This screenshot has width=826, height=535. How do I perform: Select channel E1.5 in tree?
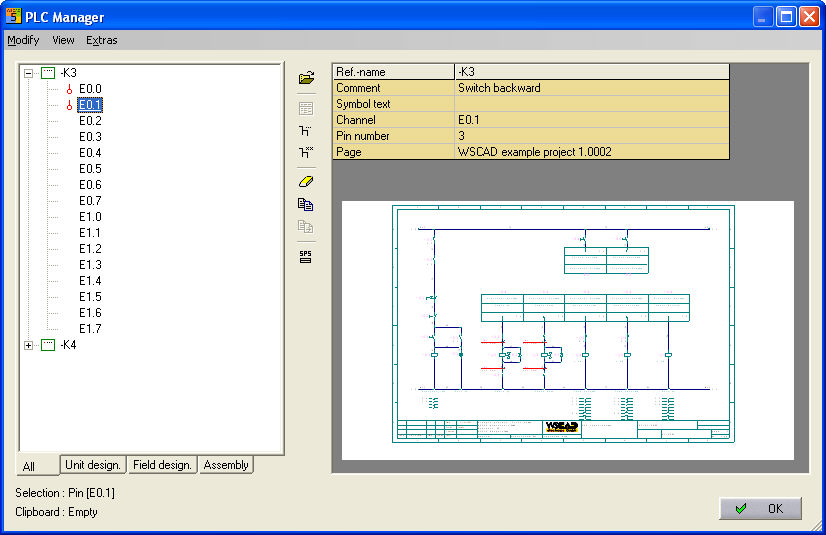pyautogui.click(x=90, y=297)
